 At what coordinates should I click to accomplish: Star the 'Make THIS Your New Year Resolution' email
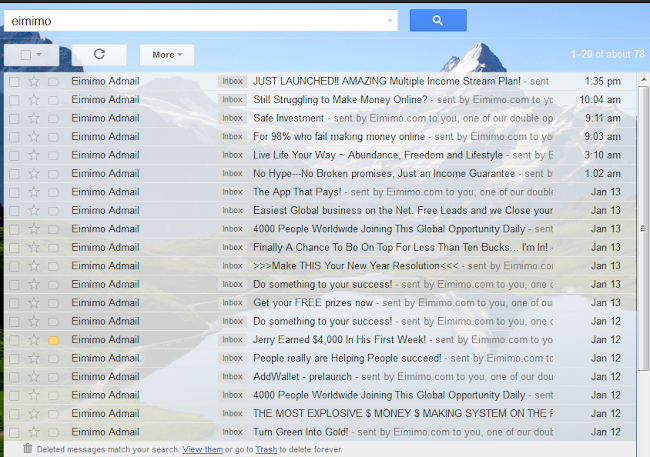(34, 266)
